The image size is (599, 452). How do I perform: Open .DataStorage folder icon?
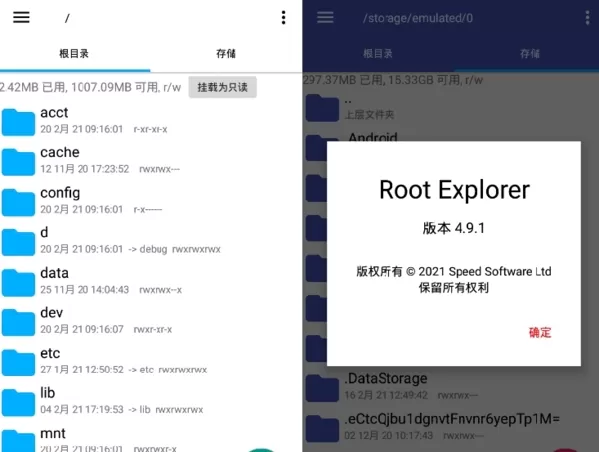click(x=322, y=388)
